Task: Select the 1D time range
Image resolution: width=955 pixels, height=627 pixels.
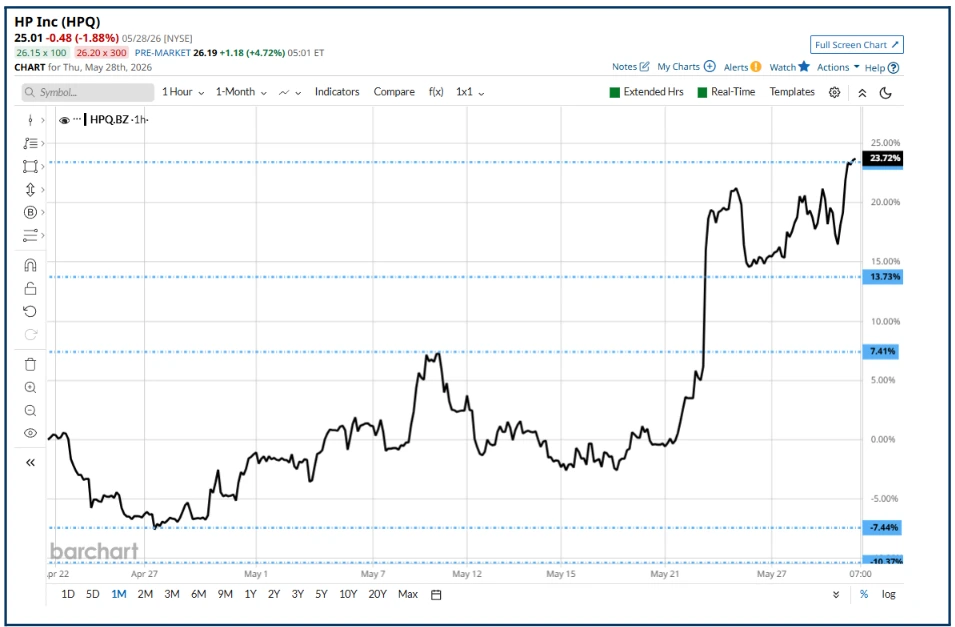Action: (68, 594)
